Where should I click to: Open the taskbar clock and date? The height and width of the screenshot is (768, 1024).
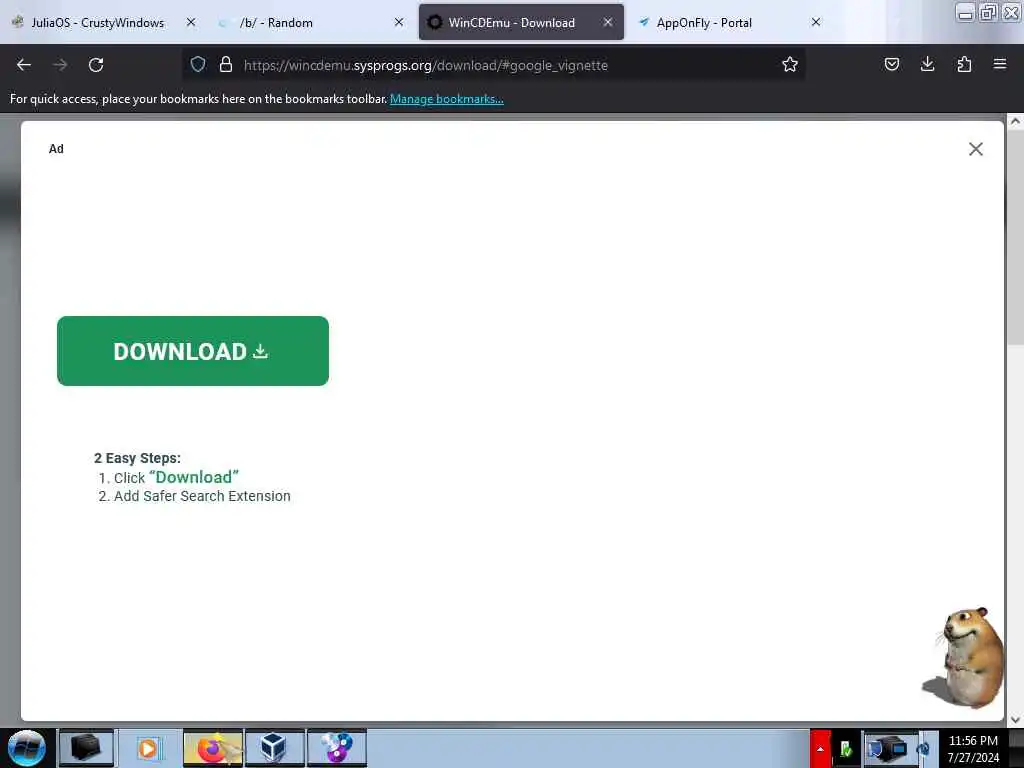click(973, 749)
